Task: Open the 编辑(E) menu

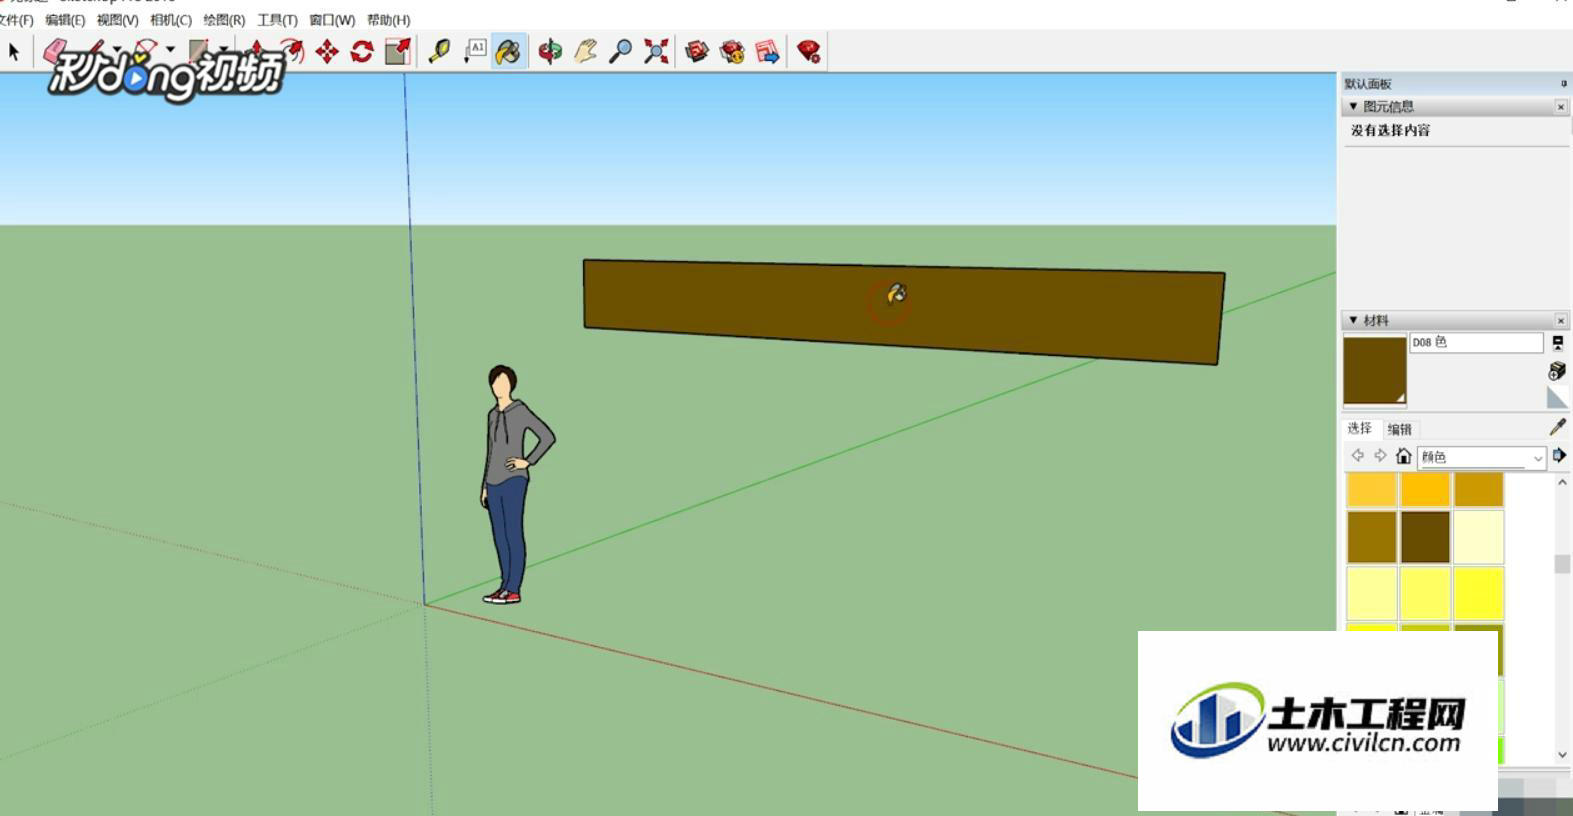Action: [x=65, y=20]
